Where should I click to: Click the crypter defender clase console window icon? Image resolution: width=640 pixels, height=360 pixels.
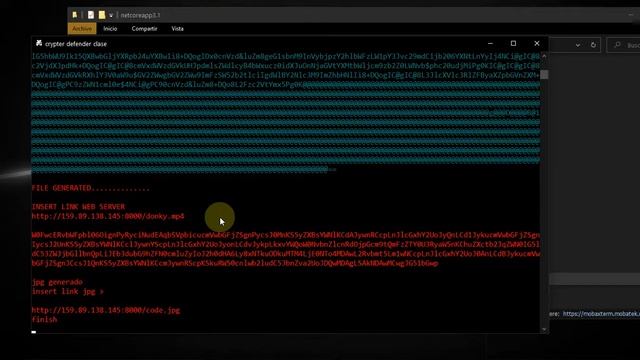[39, 43]
